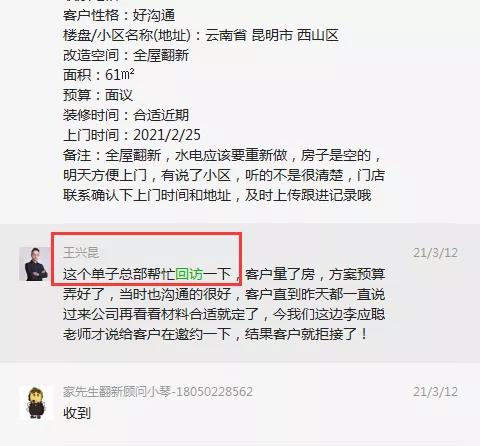
Task: Click the 21/3/12 timestamp next to 收到
Action: 435,392
